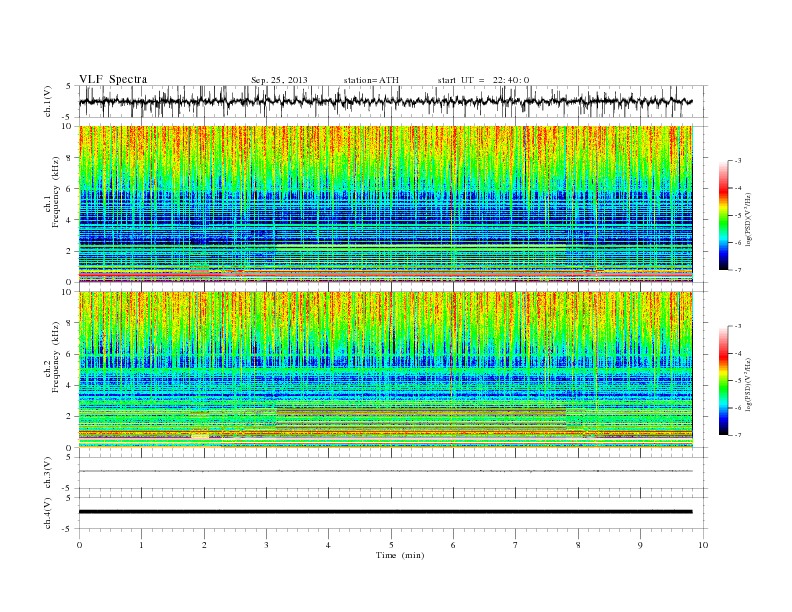
Task: Click the "8" tick on the time axis
Action: [578, 545]
